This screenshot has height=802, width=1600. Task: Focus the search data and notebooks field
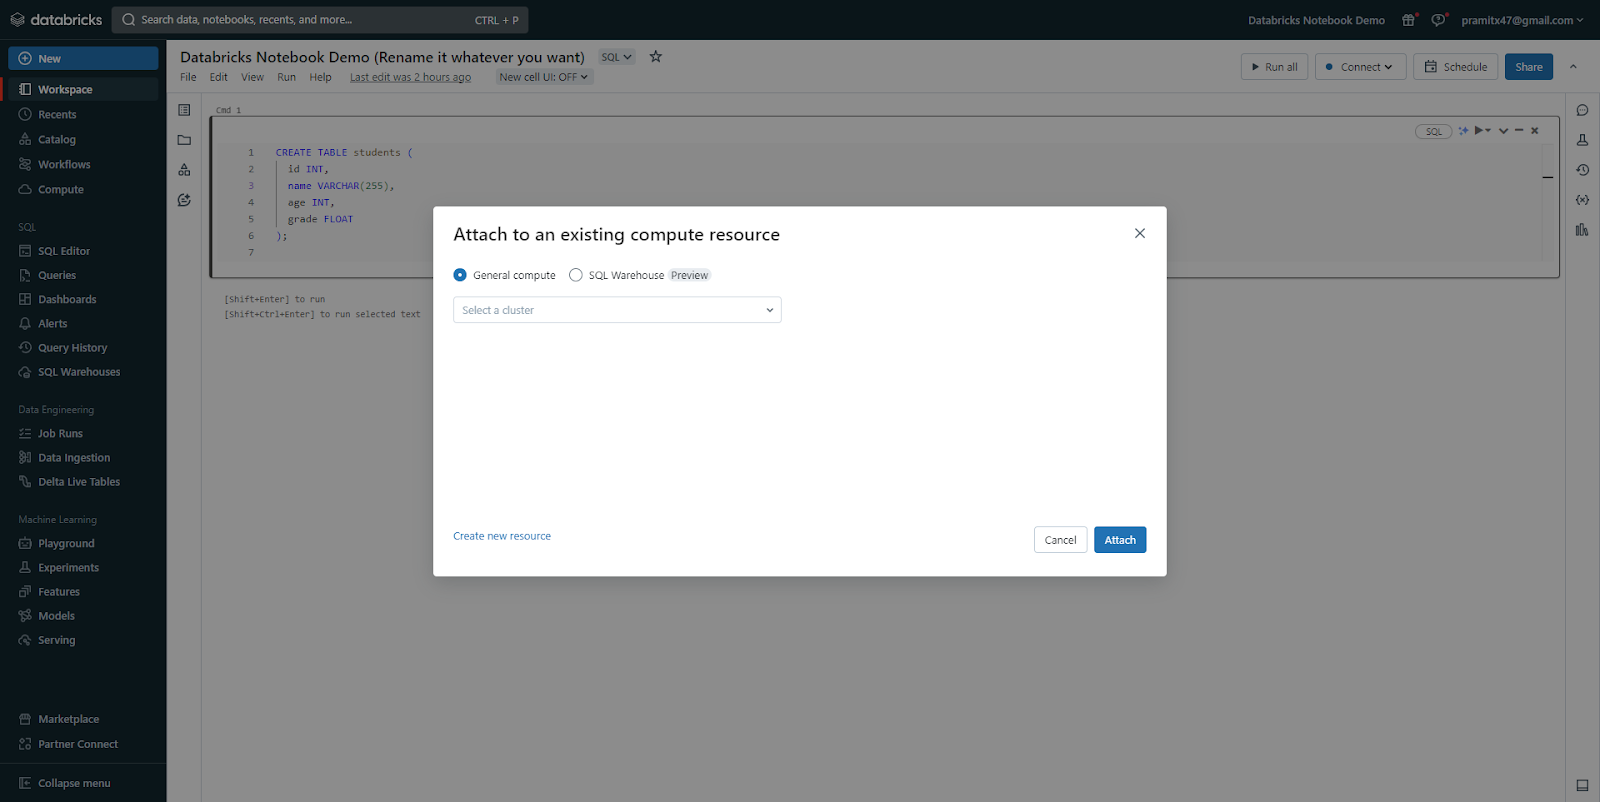(320, 20)
